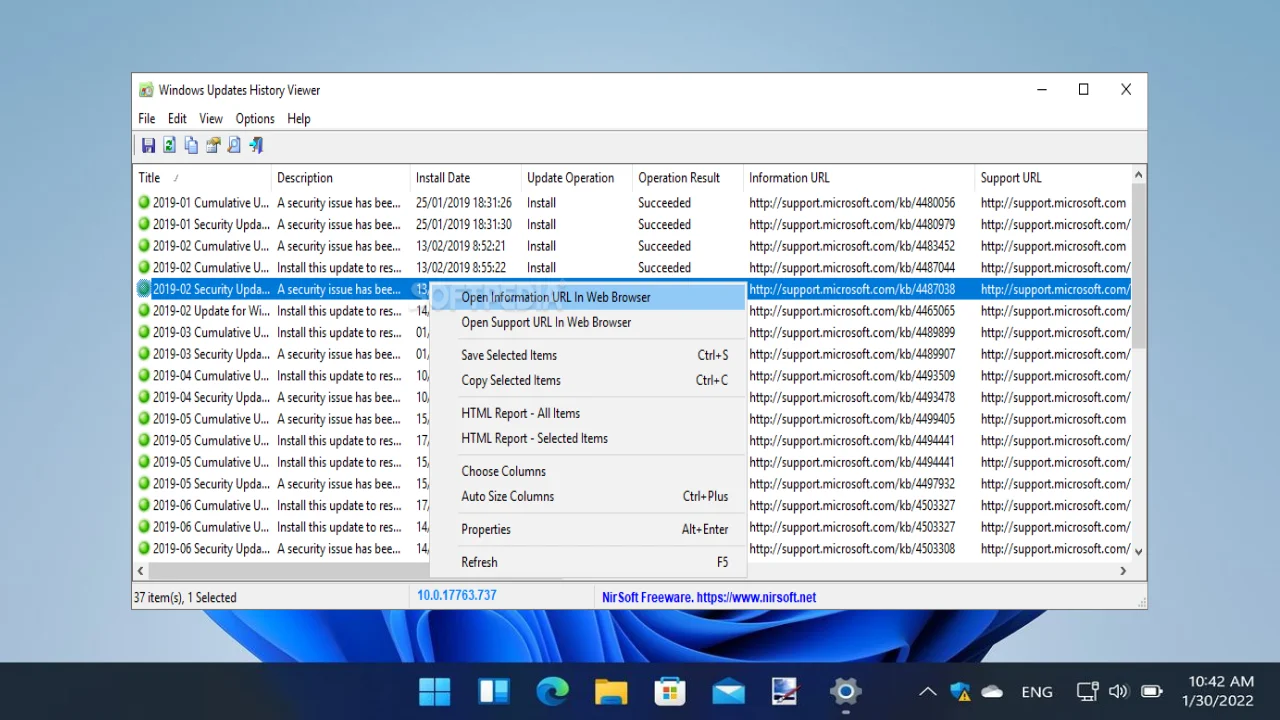Viewport: 1280px width, 720px height.
Task: Sort by Information URL column header
Action: 859,178
